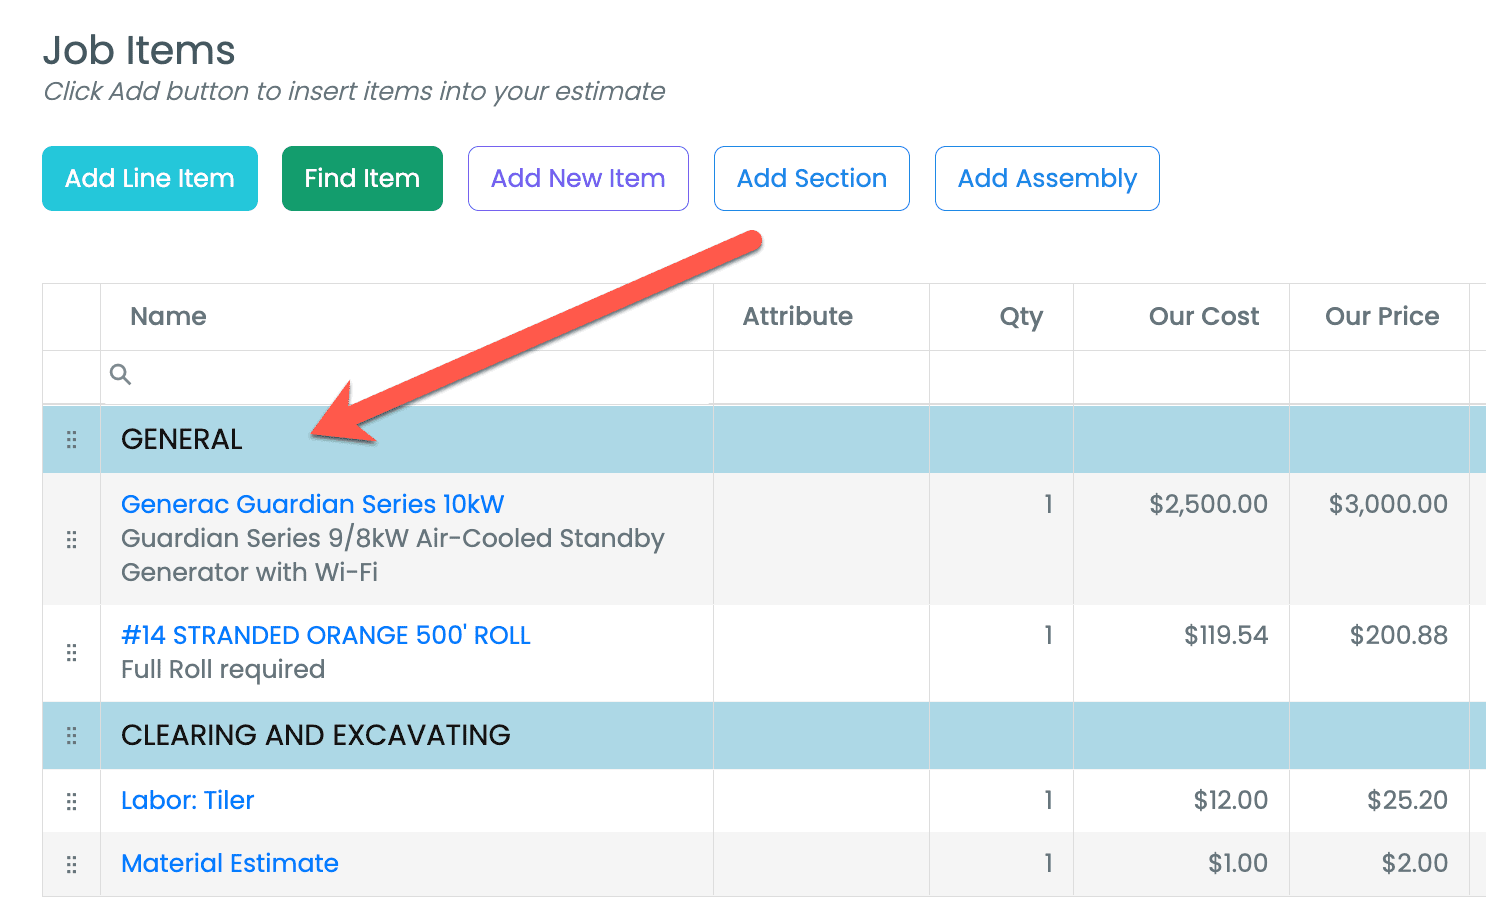Viewport: 1486px width, 922px height.
Task: Click the Add Assembly button
Action: point(1047,179)
